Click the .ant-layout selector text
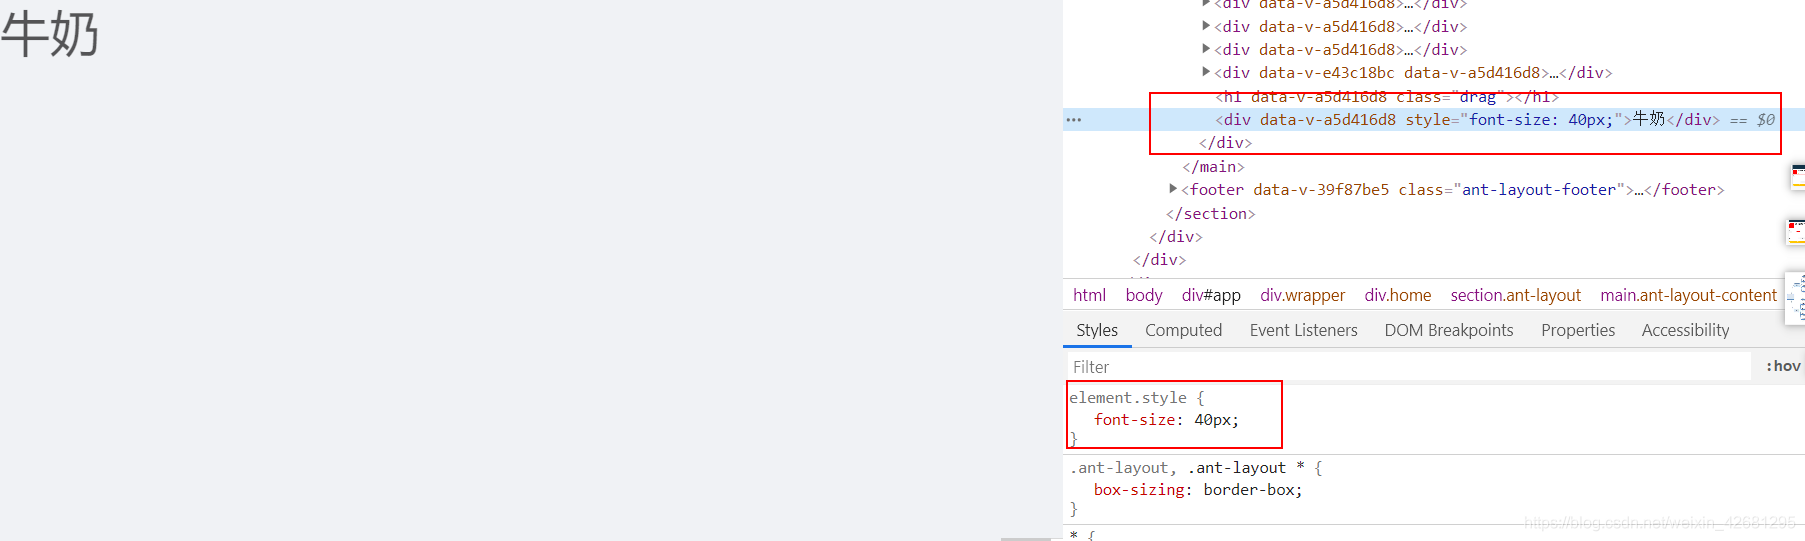1805x541 pixels. click(x=1118, y=468)
